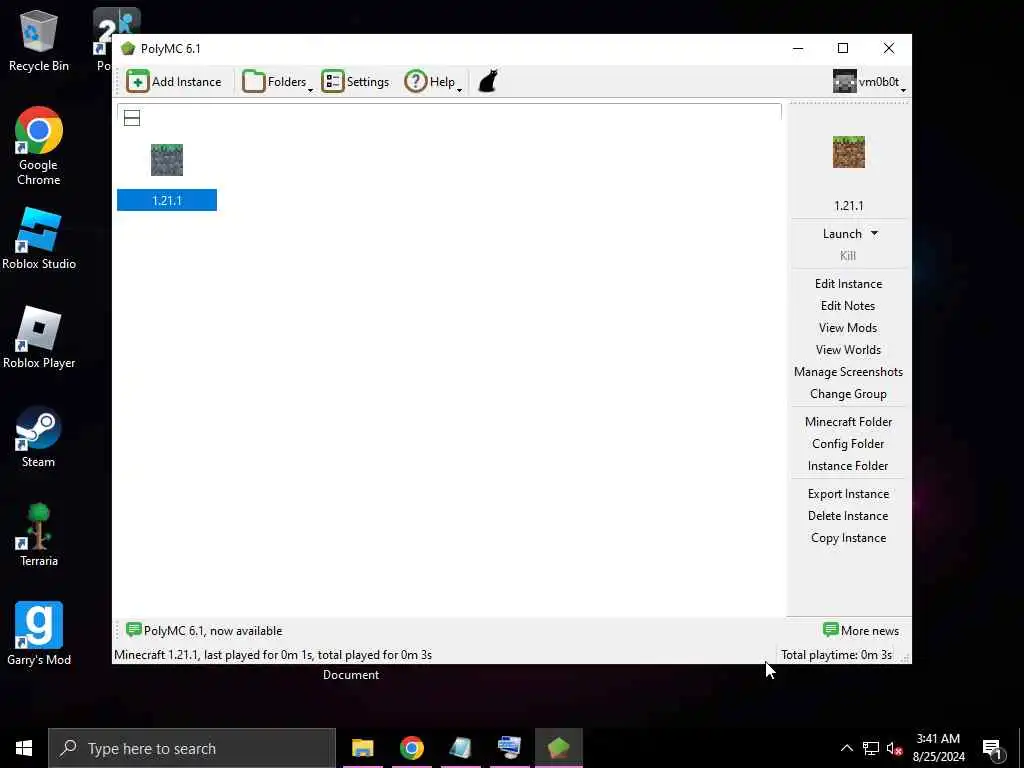Show hidden system tray icons

click(846, 748)
